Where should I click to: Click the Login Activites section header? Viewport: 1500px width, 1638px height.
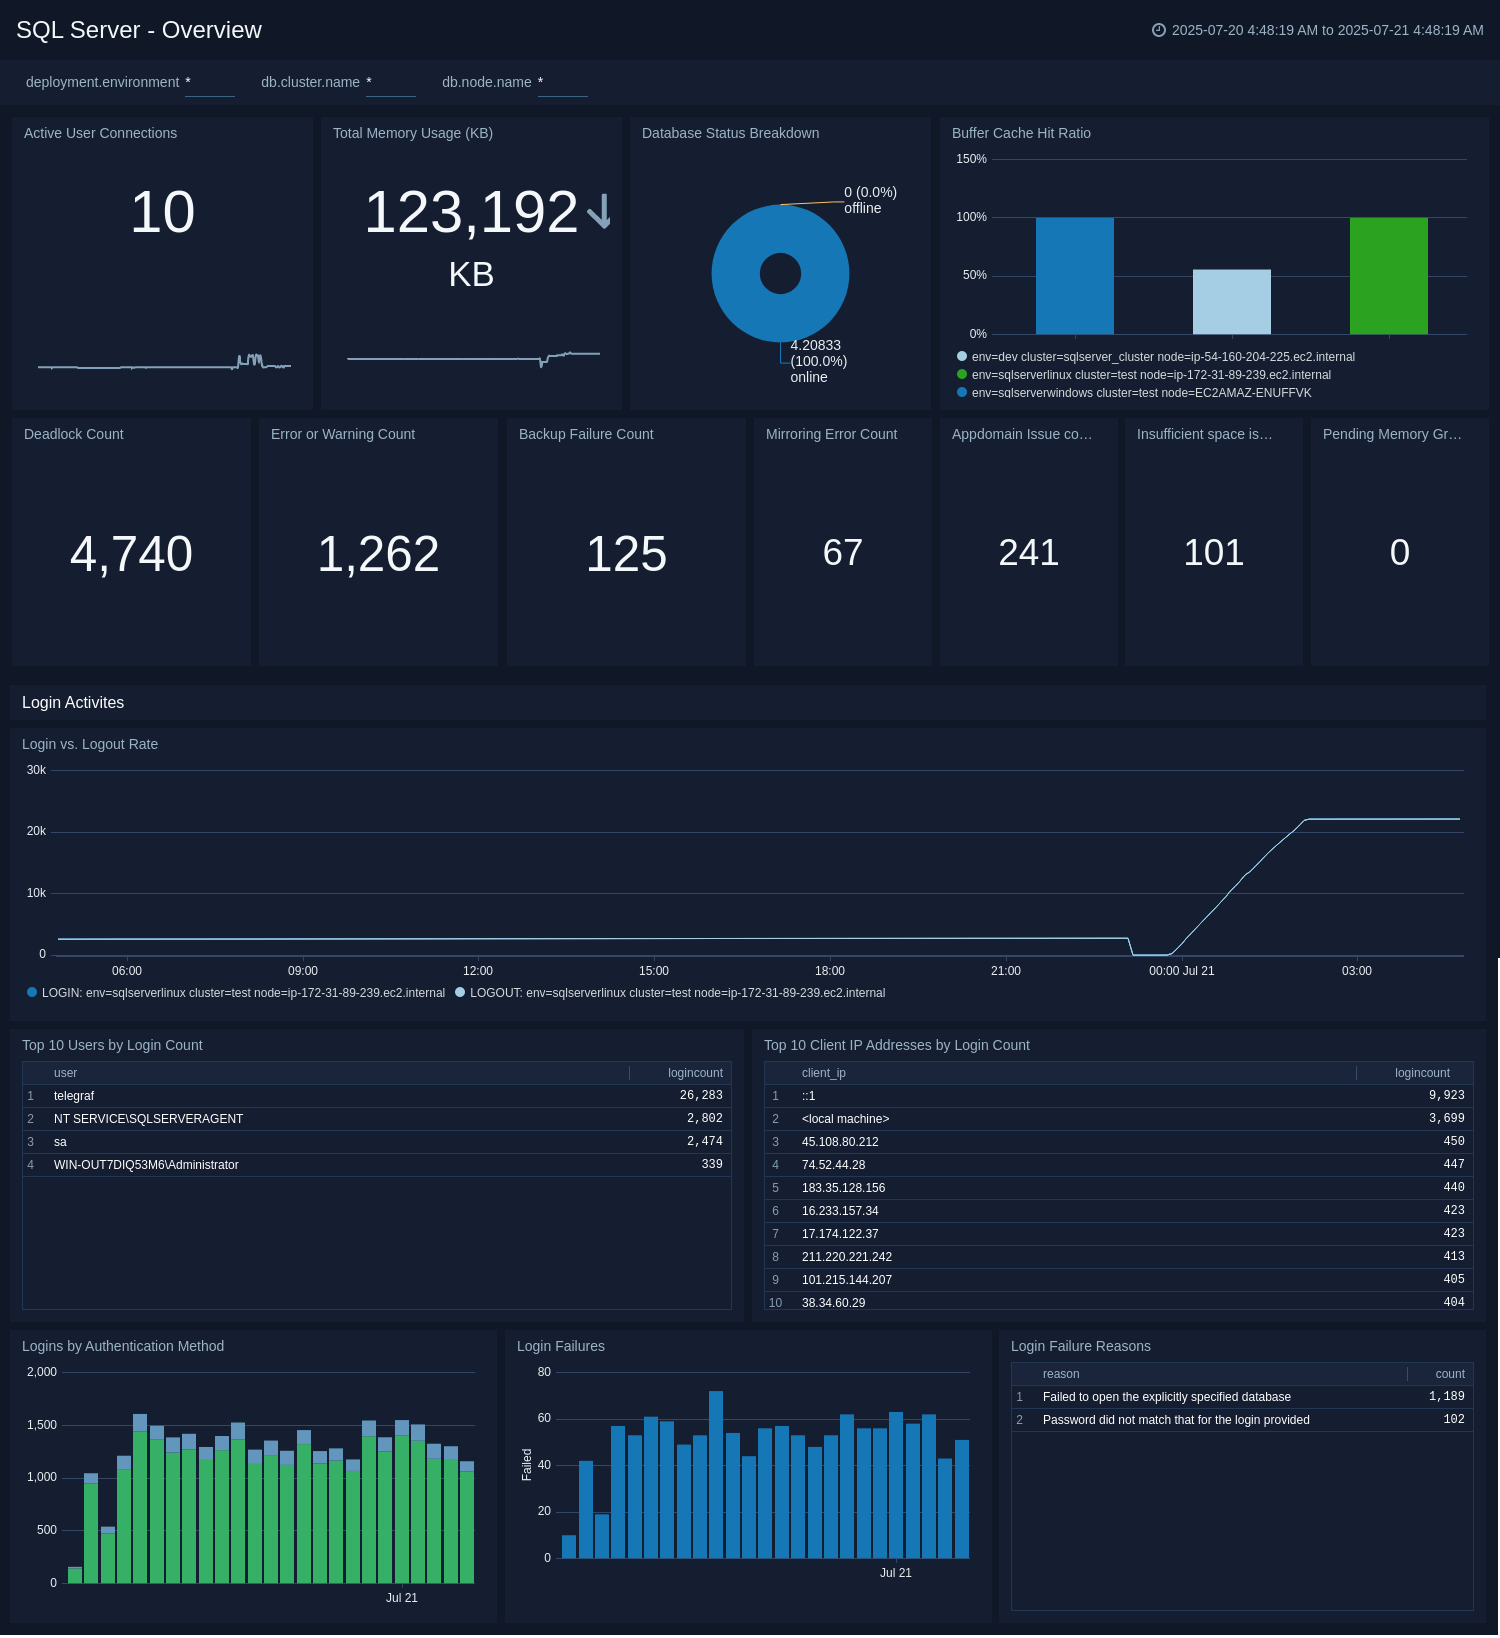point(73,703)
